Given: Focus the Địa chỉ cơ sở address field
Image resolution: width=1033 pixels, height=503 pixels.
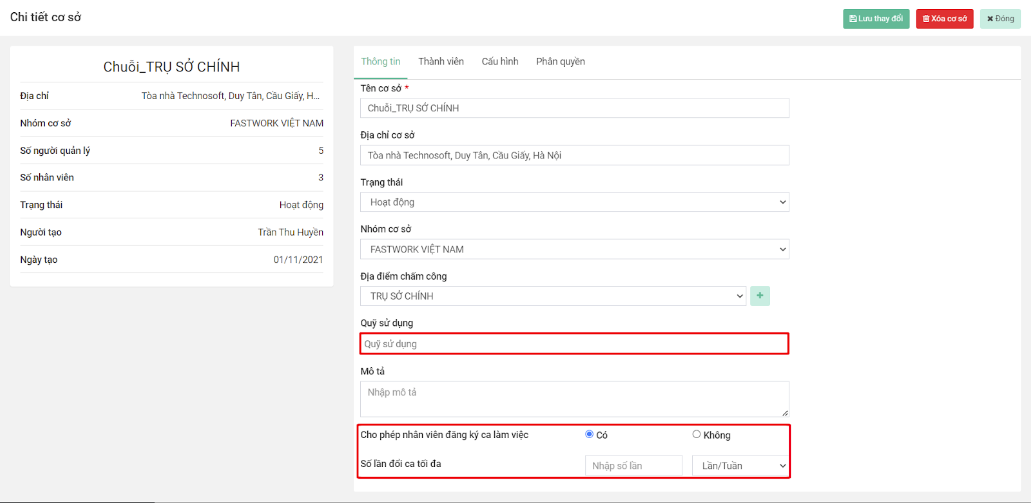Looking at the screenshot, I should tap(574, 155).
